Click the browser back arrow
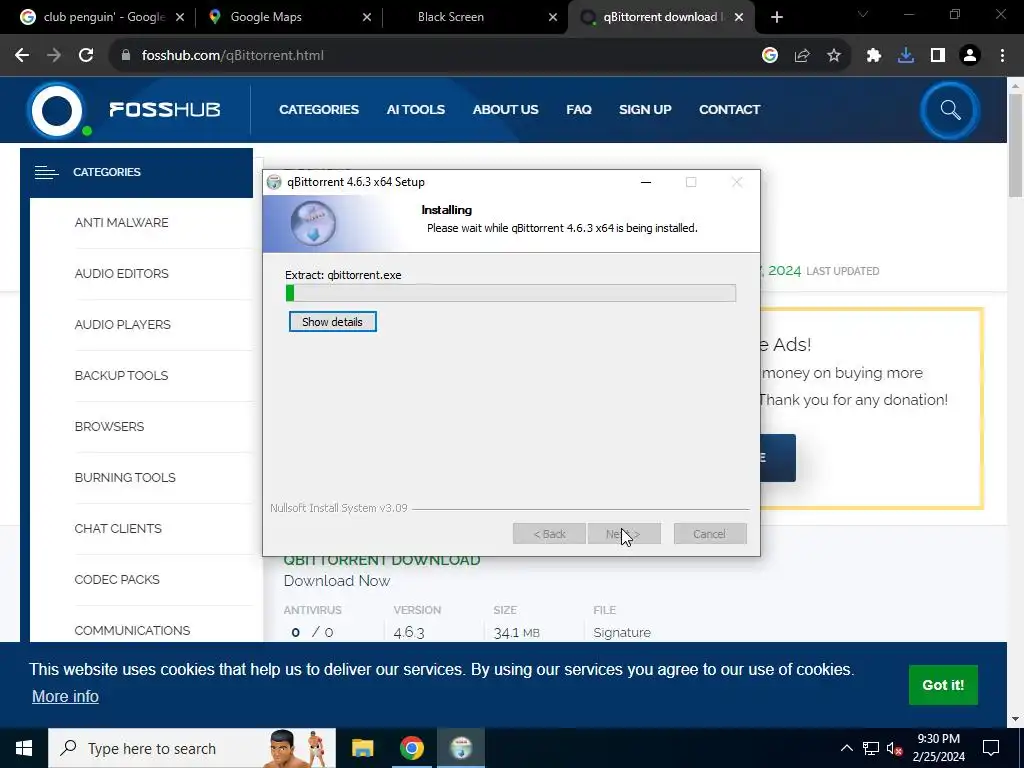 tap(22, 56)
